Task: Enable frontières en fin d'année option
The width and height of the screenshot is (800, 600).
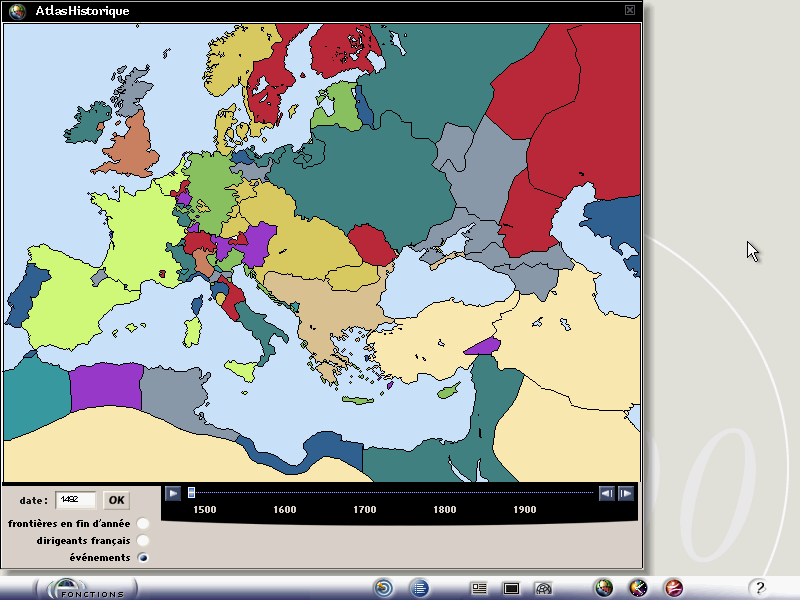Action: pos(143,523)
